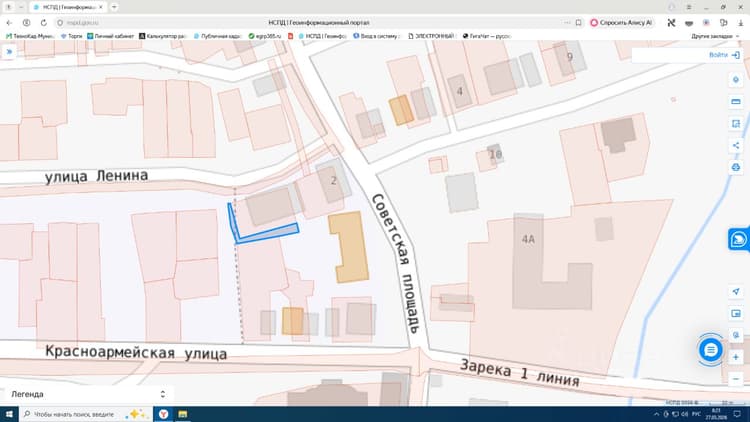Click the Зарека 1 линия label
Screen dimensions: 750x422
pos(519,373)
